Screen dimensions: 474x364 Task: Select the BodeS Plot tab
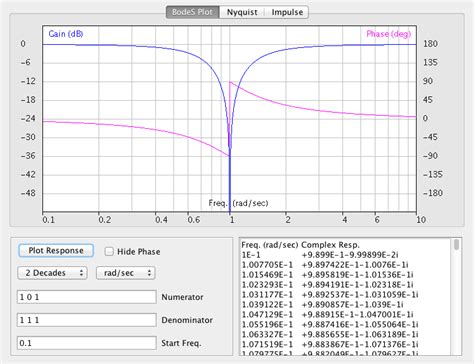coord(192,12)
